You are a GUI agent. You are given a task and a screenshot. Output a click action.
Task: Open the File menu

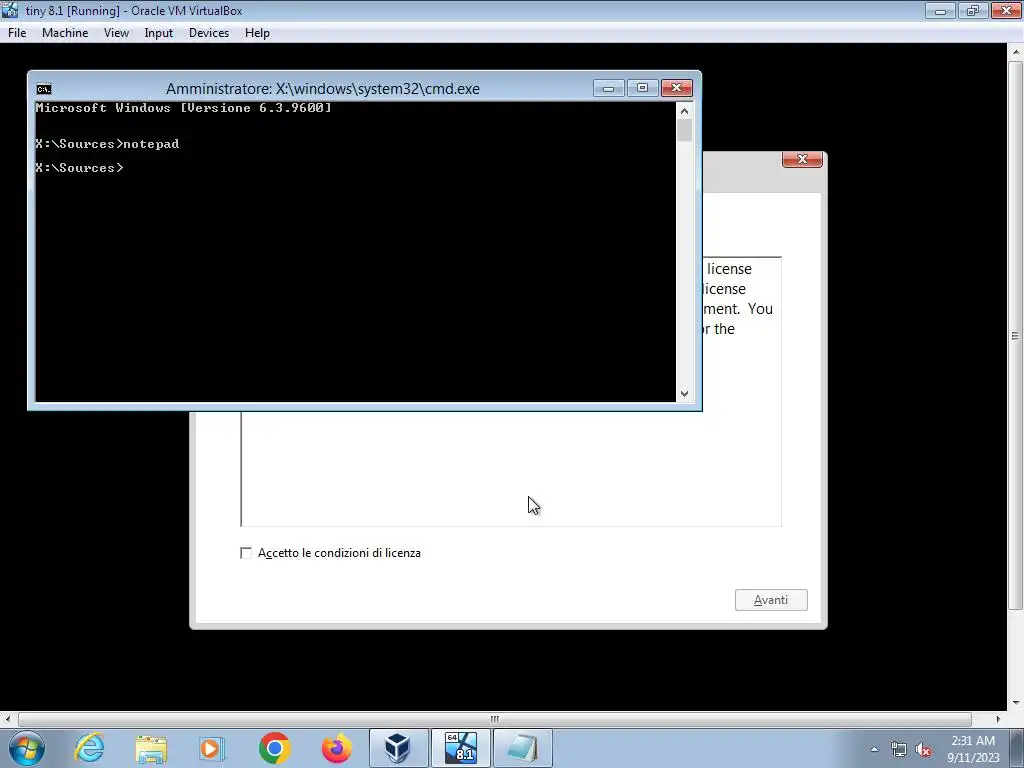[17, 33]
